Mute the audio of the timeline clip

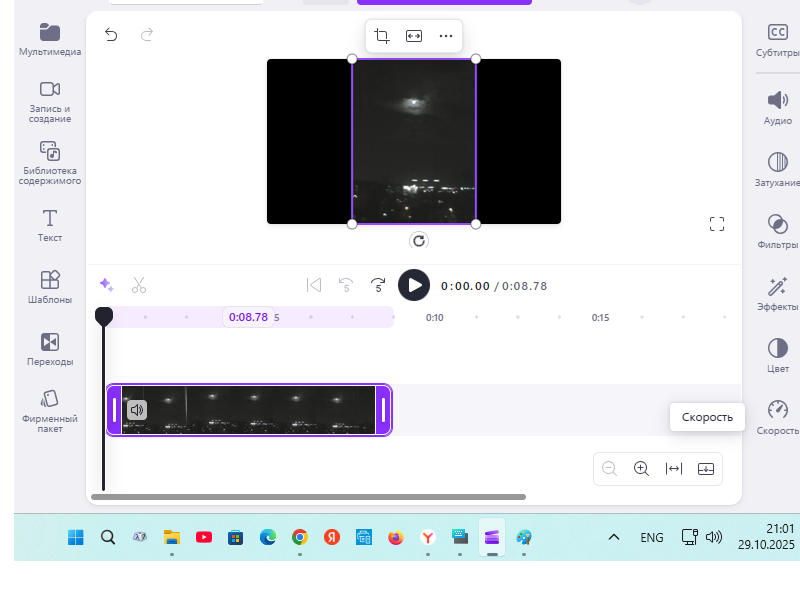pyautogui.click(x=137, y=410)
